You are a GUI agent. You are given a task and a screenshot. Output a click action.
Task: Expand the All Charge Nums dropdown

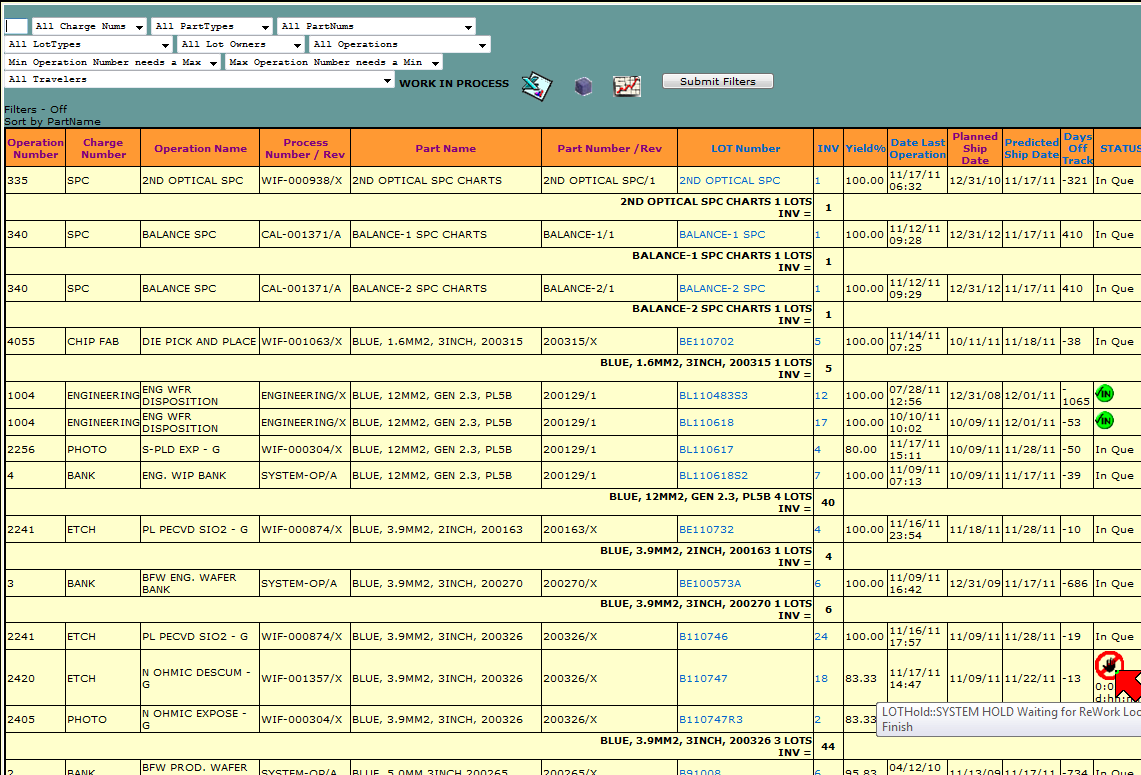pos(89,27)
